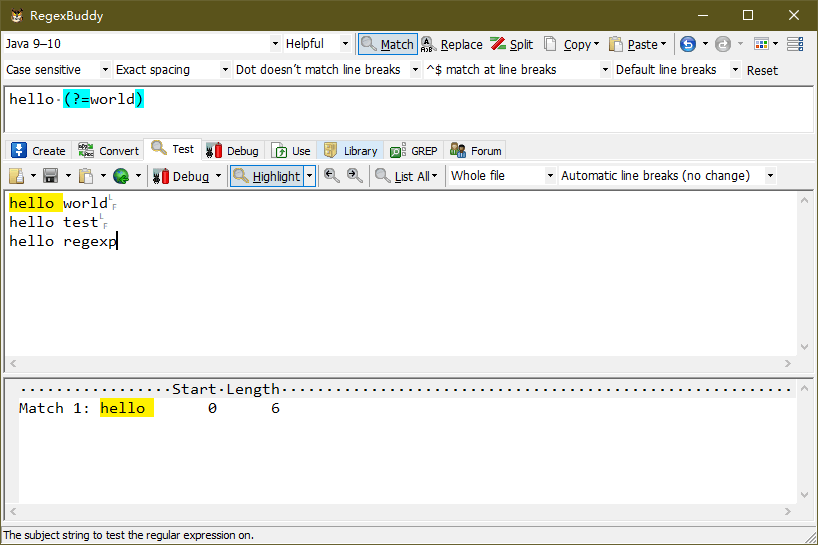Click the Match 1 result row
818x545 pixels.
(x=149, y=408)
